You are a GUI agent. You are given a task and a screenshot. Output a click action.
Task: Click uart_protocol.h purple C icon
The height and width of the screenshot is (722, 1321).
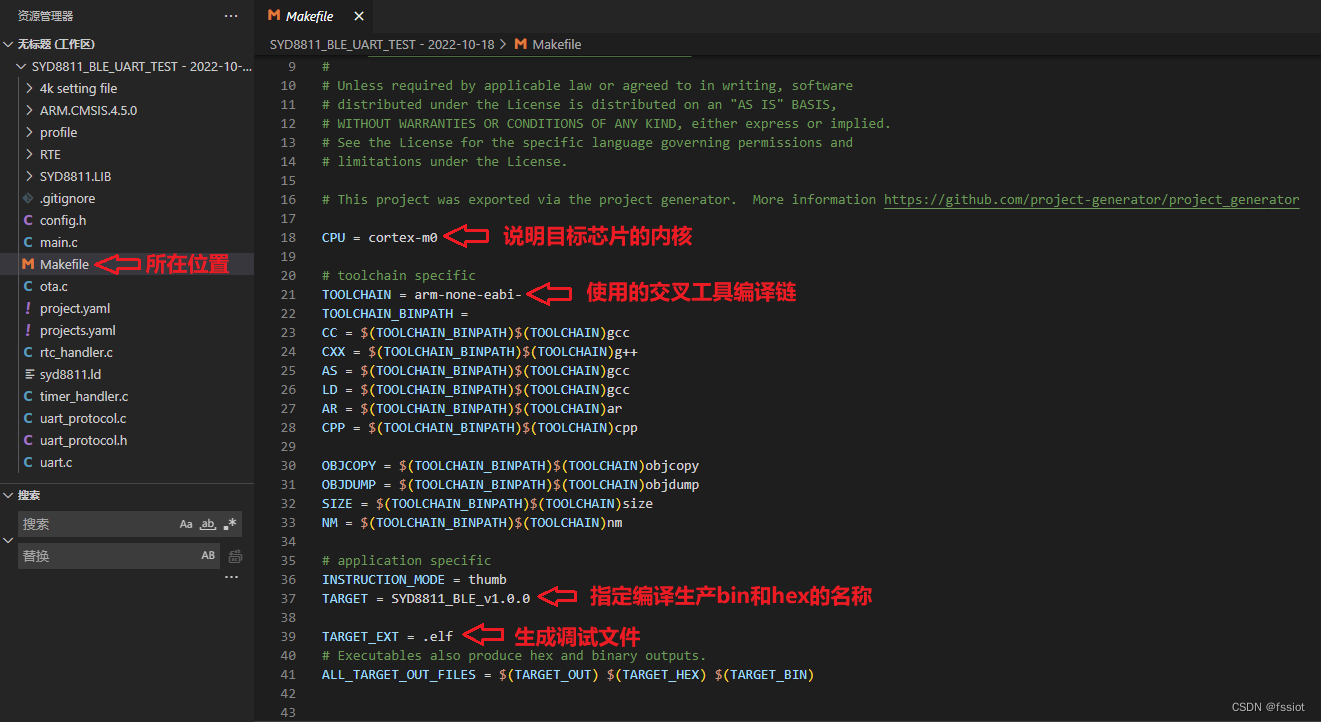tap(28, 440)
